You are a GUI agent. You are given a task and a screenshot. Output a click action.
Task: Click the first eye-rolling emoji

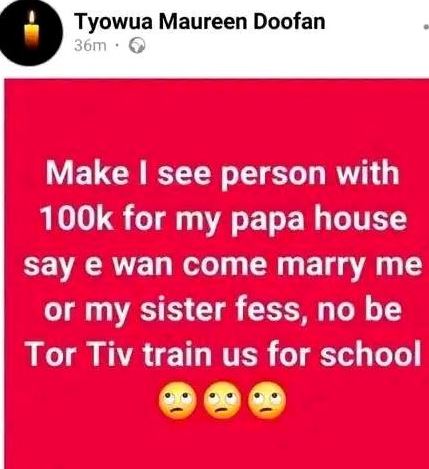point(178,400)
